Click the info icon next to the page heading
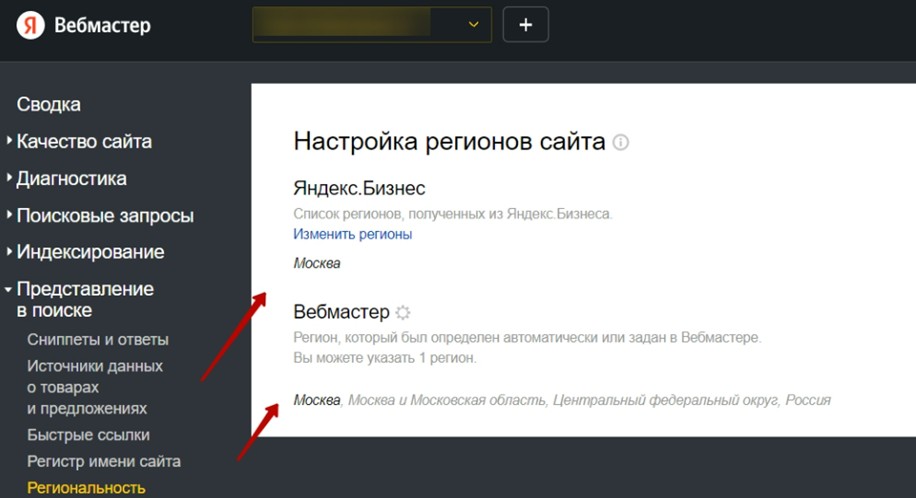Image resolution: width=916 pixels, height=498 pixels. coord(620,142)
